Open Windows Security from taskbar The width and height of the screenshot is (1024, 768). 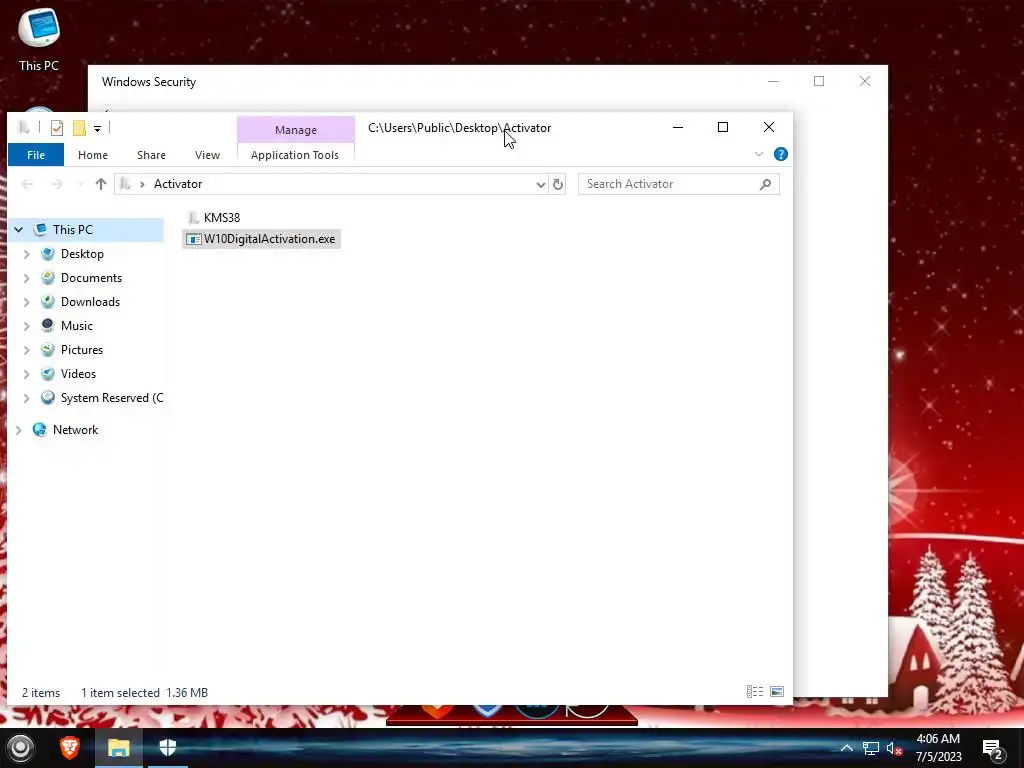168,748
